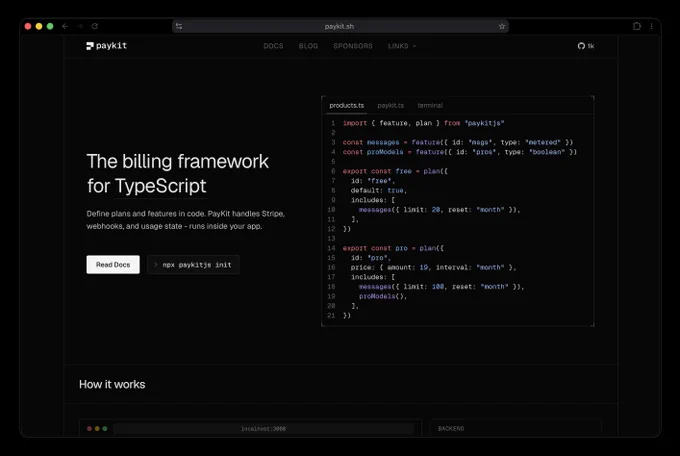
Task: Open the GitHub 1k stars link
Action: tap(586, 46)
